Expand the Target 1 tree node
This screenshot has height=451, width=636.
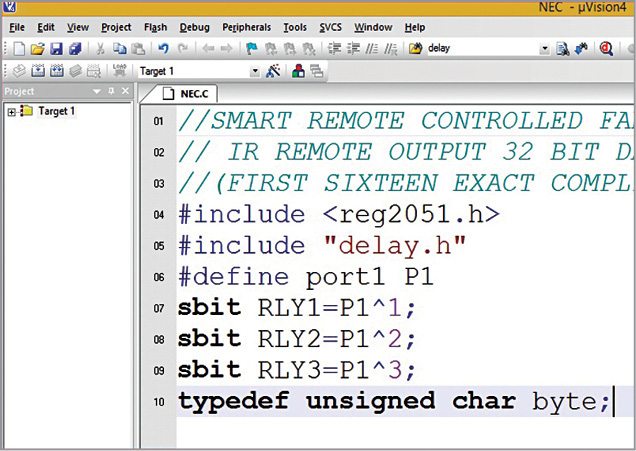pos(12,111)
